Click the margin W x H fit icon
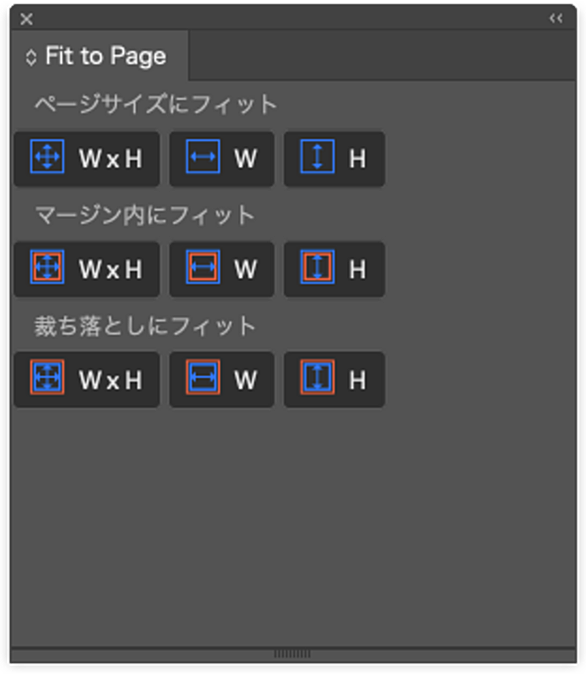Screen dimensions: 586x676 (47, 267)
